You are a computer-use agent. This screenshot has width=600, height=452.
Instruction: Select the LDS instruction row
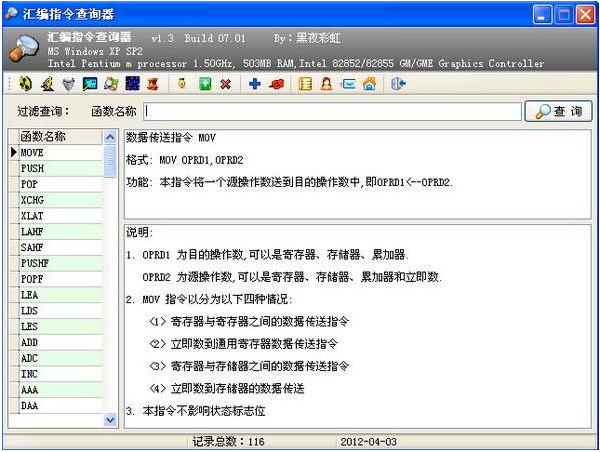[60, 311]
